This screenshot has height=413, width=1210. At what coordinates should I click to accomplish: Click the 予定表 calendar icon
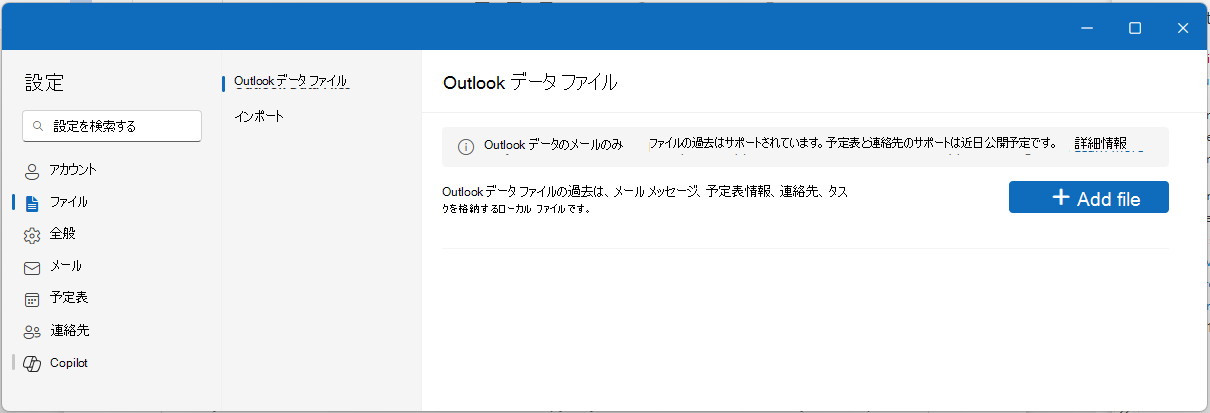32,299
